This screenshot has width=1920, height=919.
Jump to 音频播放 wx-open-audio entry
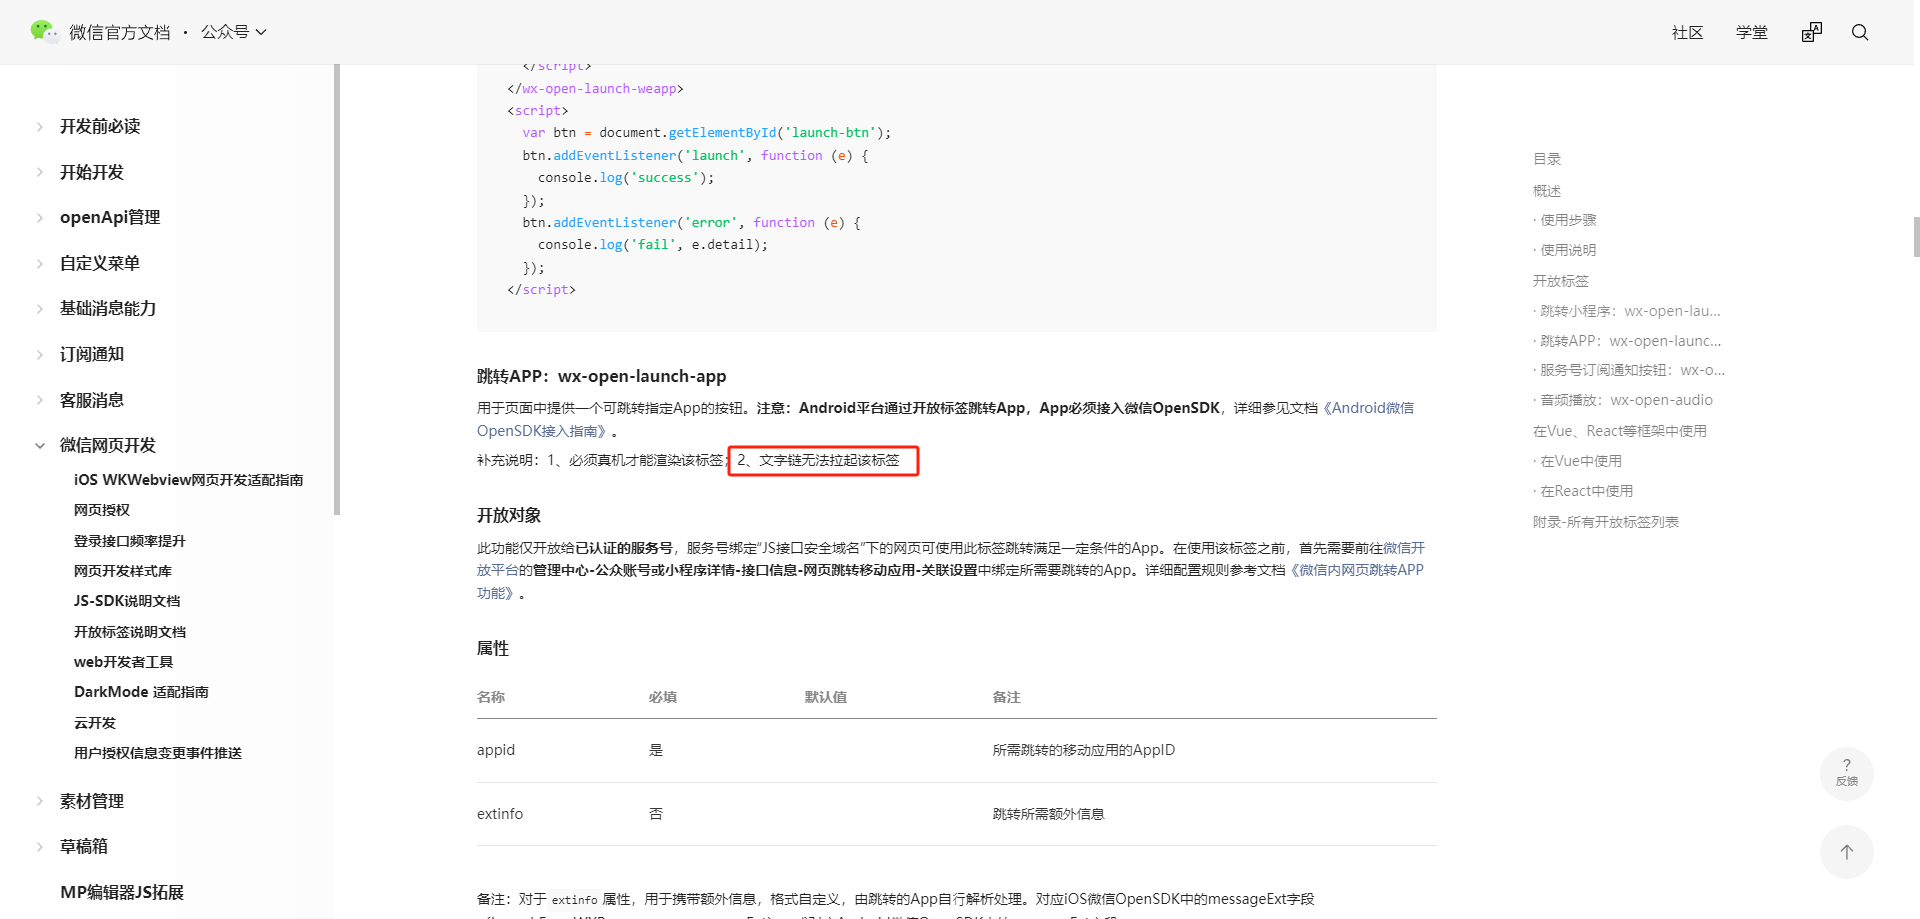[1626, 400]
